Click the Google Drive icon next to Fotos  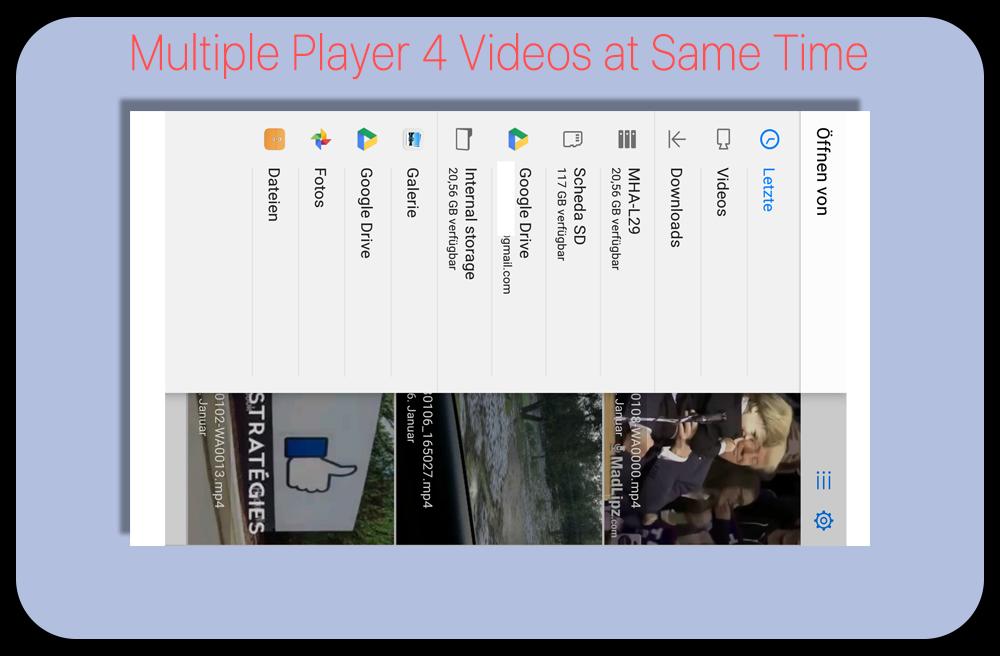367,139
